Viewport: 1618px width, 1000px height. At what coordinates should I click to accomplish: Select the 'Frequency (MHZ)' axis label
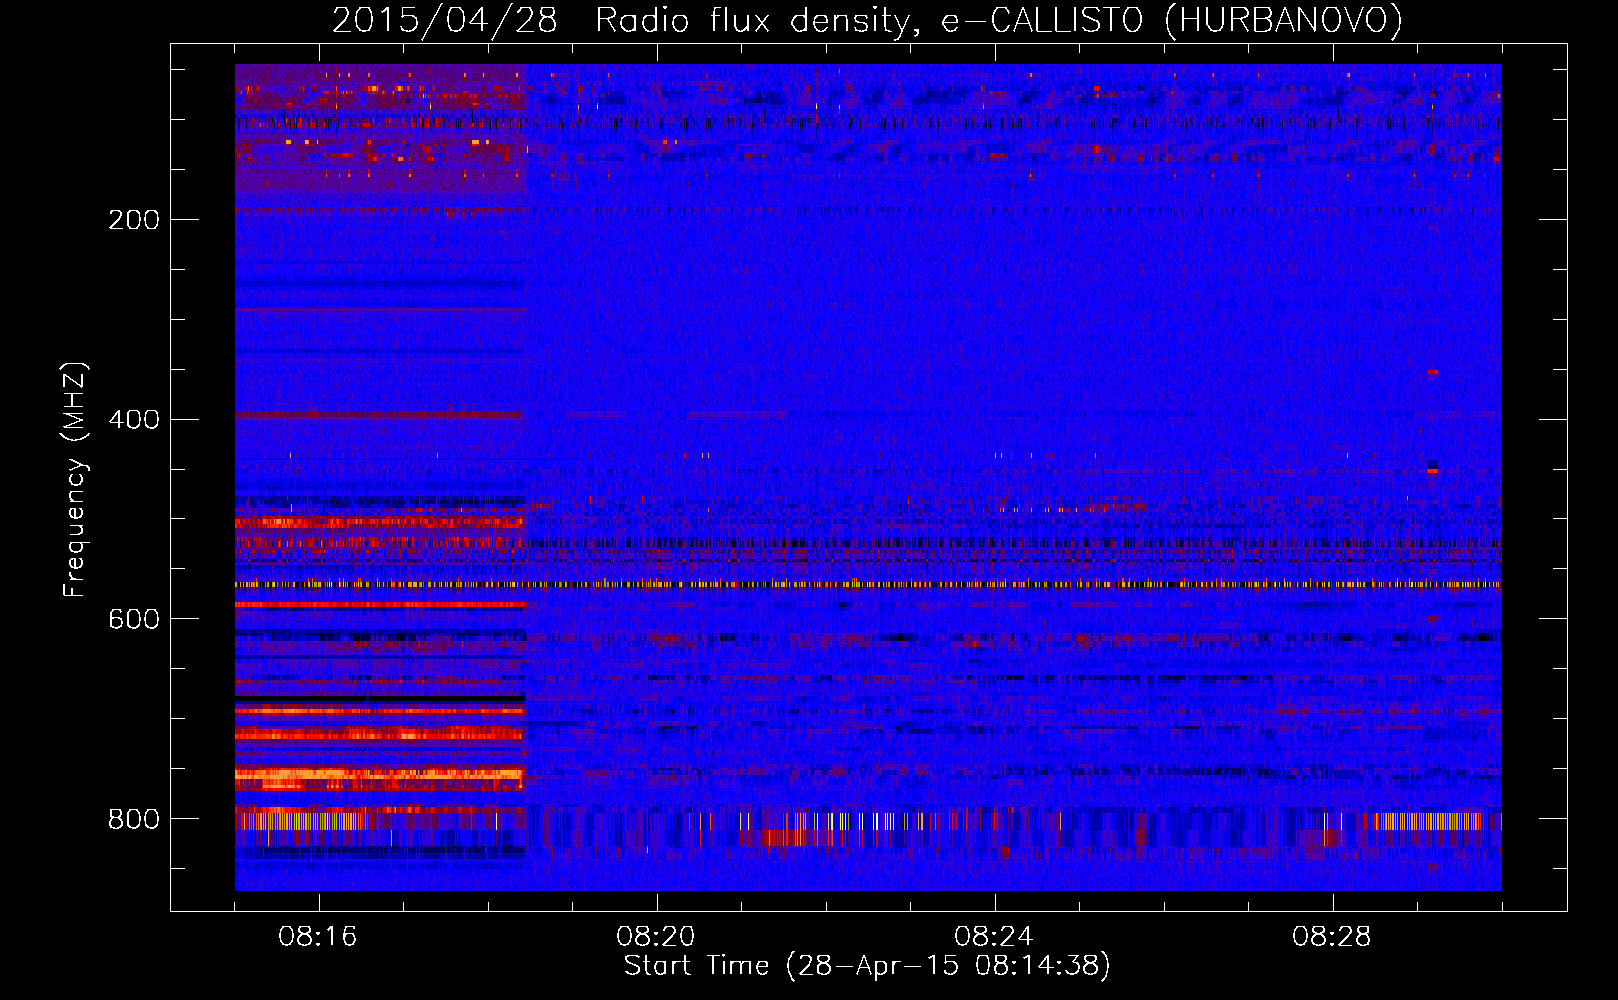75,480
